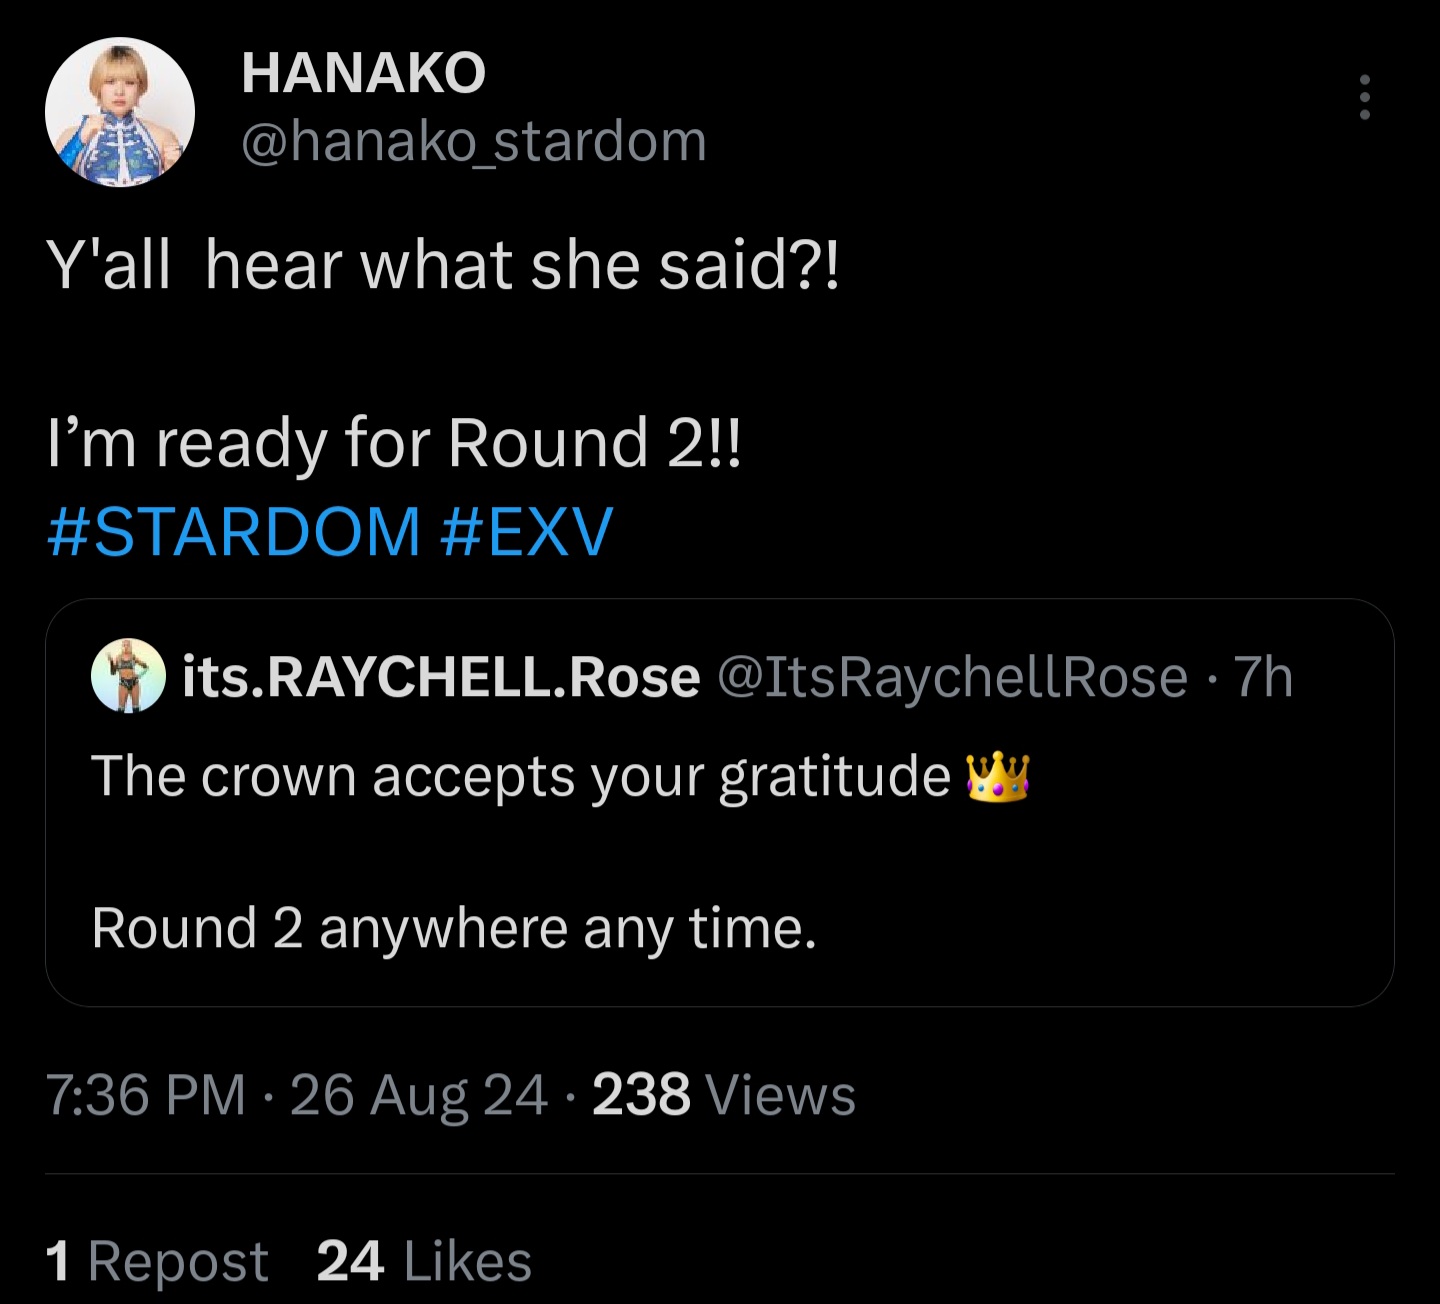Click the text 'I'm ready for Round 2!!'
The width and height of the screenshot is (1440, 1304).
pyautogui.click(x=394, y=443)
